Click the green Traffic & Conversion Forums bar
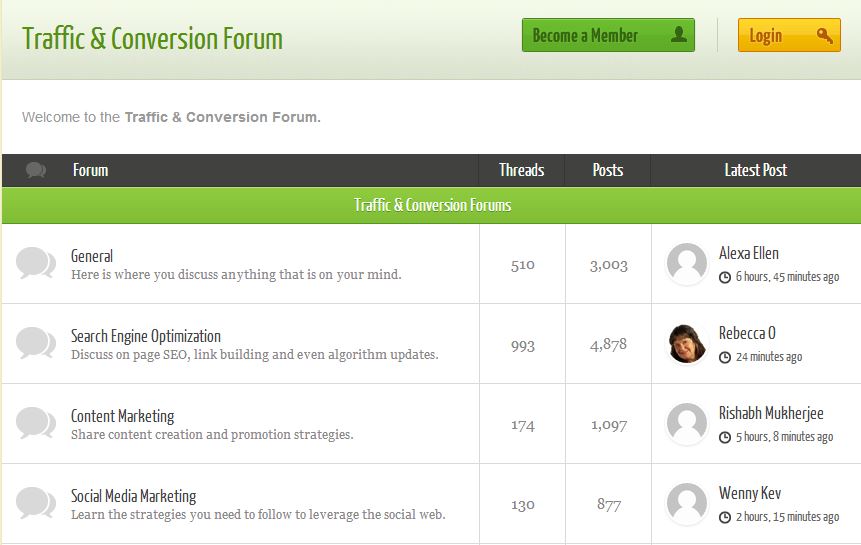The height and width of the screenshot is (545, 861). point(431,205)
